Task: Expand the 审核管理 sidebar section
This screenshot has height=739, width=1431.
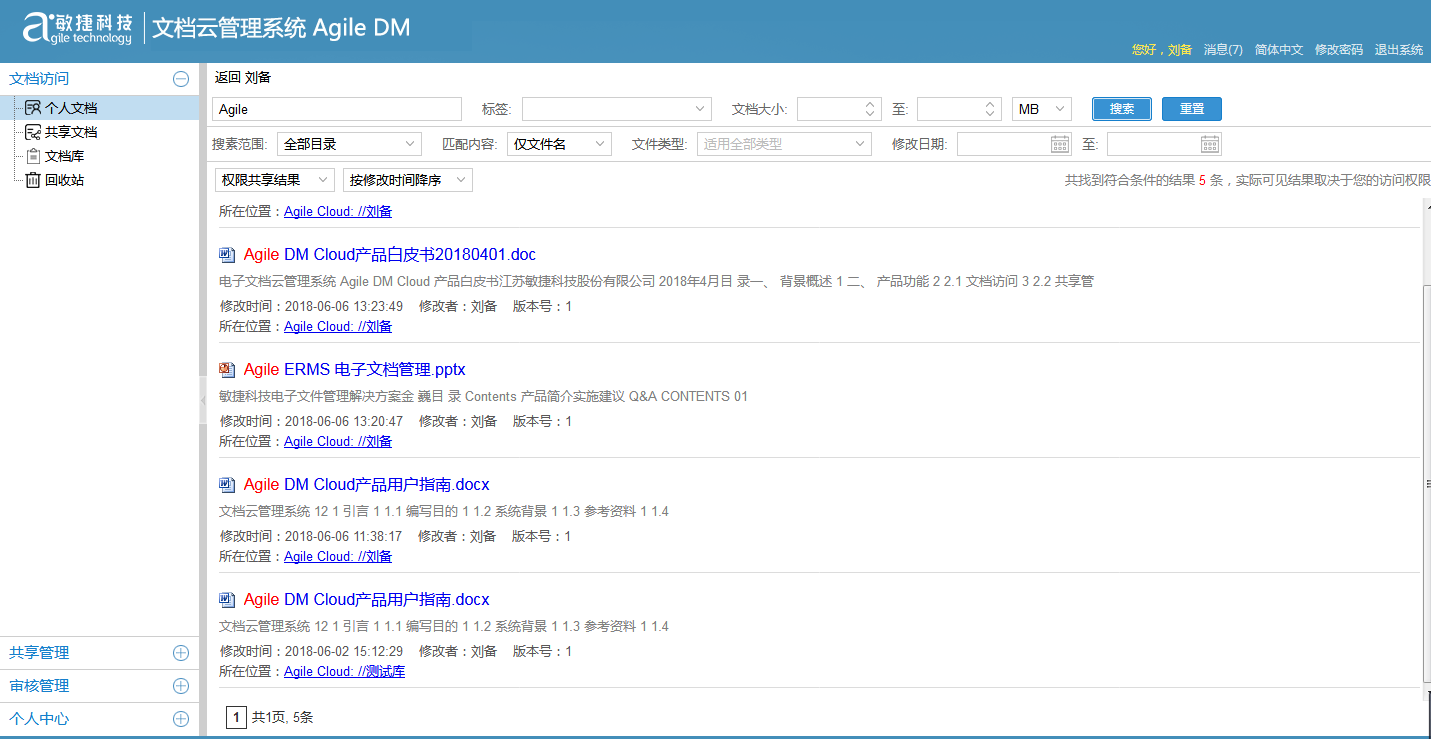Action: 181,686
